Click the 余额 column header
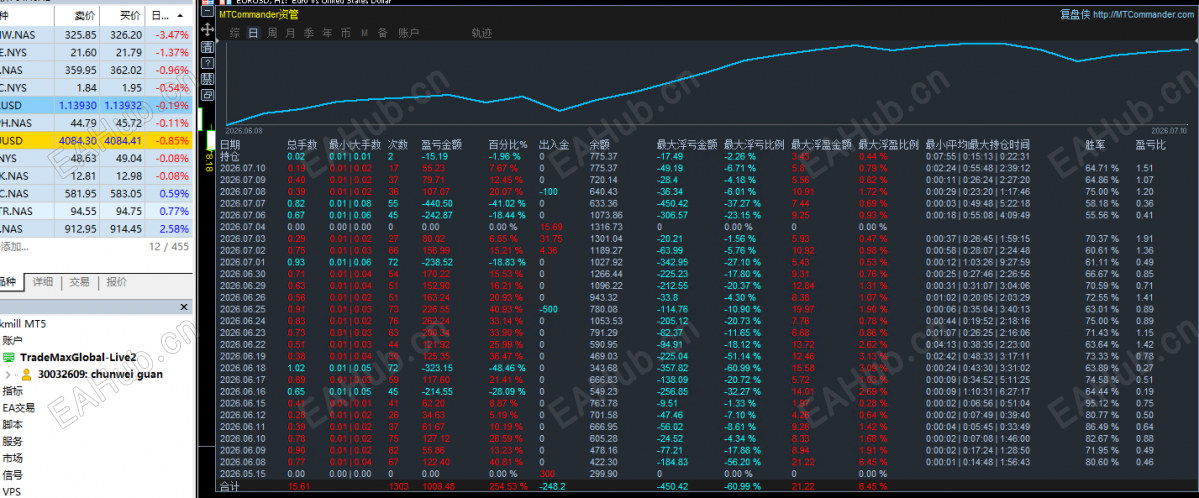 [x=600, y=144]
